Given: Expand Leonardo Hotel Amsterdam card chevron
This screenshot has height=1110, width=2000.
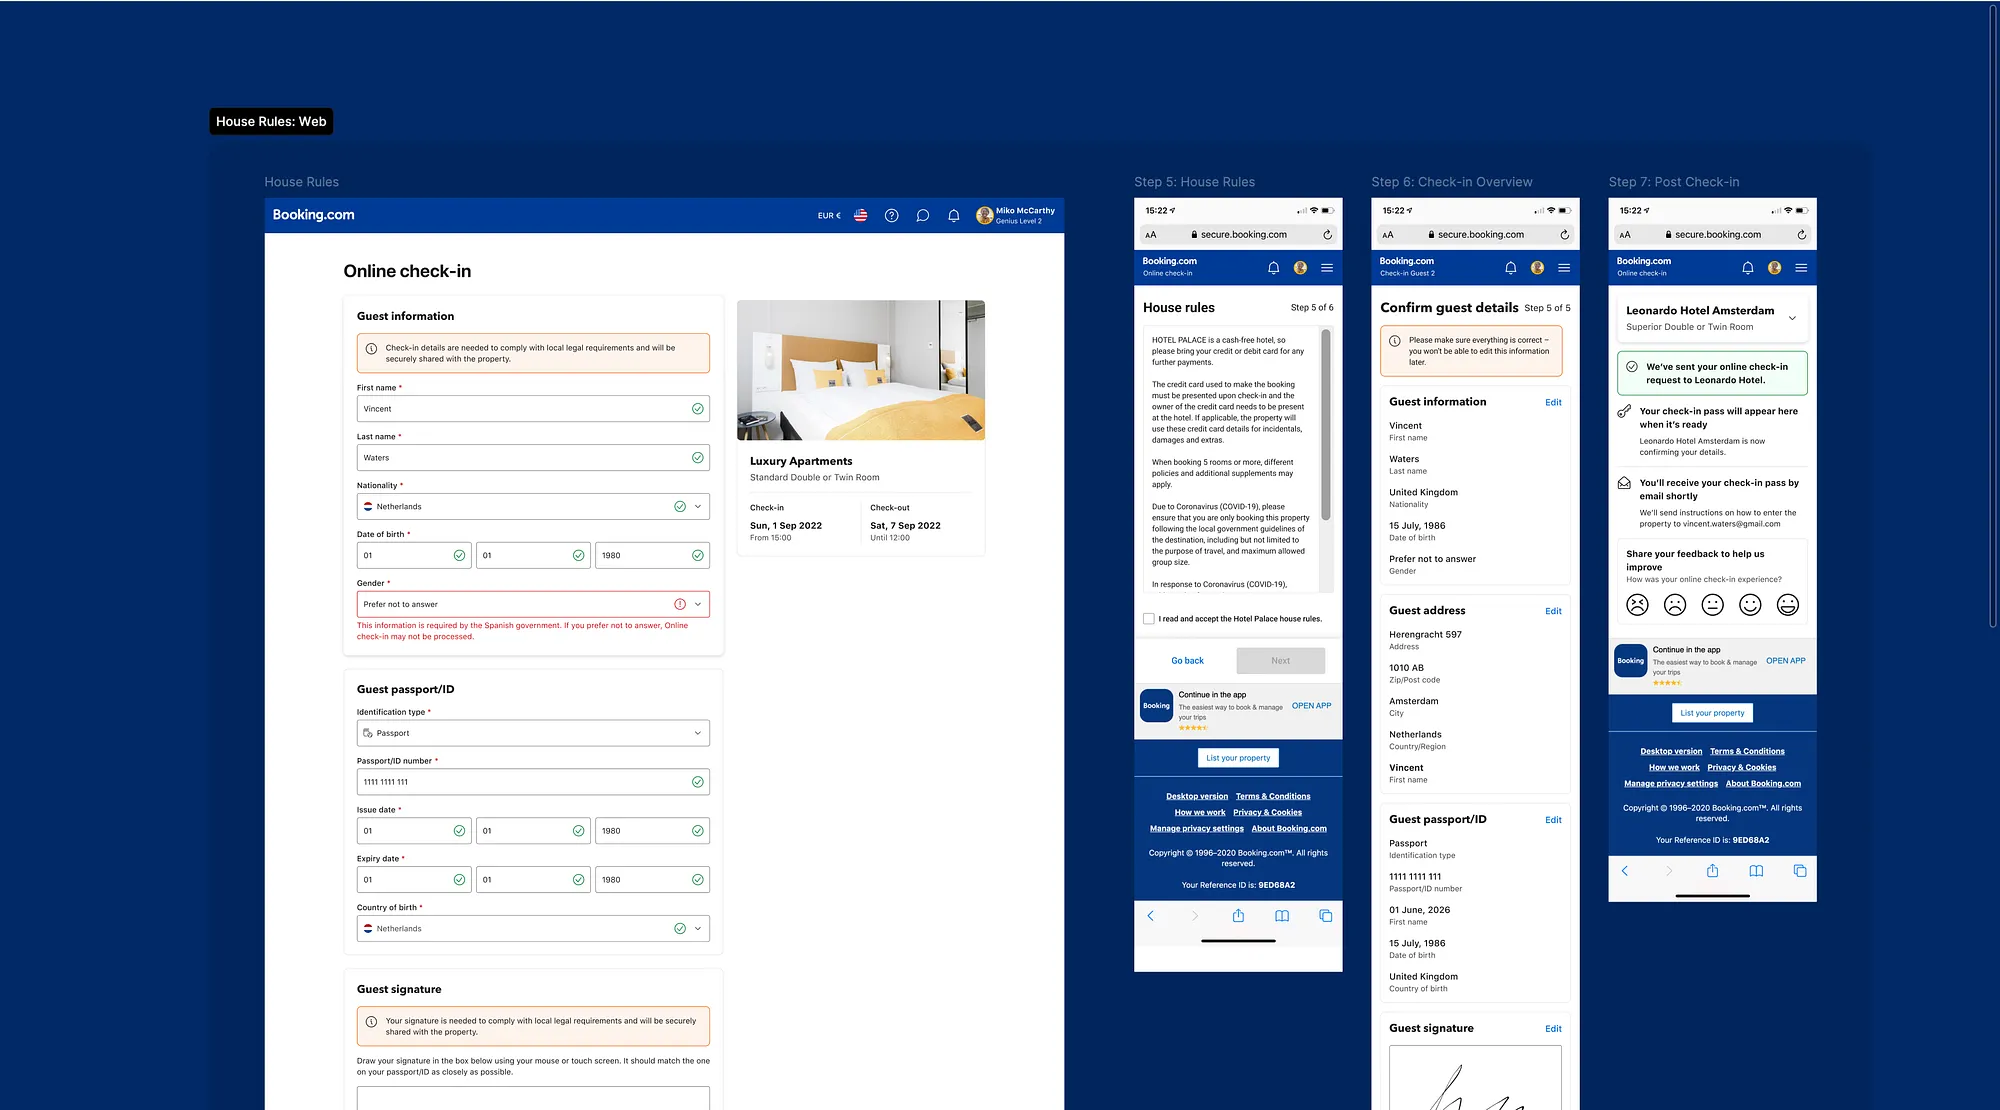Looking at the screenshot, I should click(x=1792, y=318).
